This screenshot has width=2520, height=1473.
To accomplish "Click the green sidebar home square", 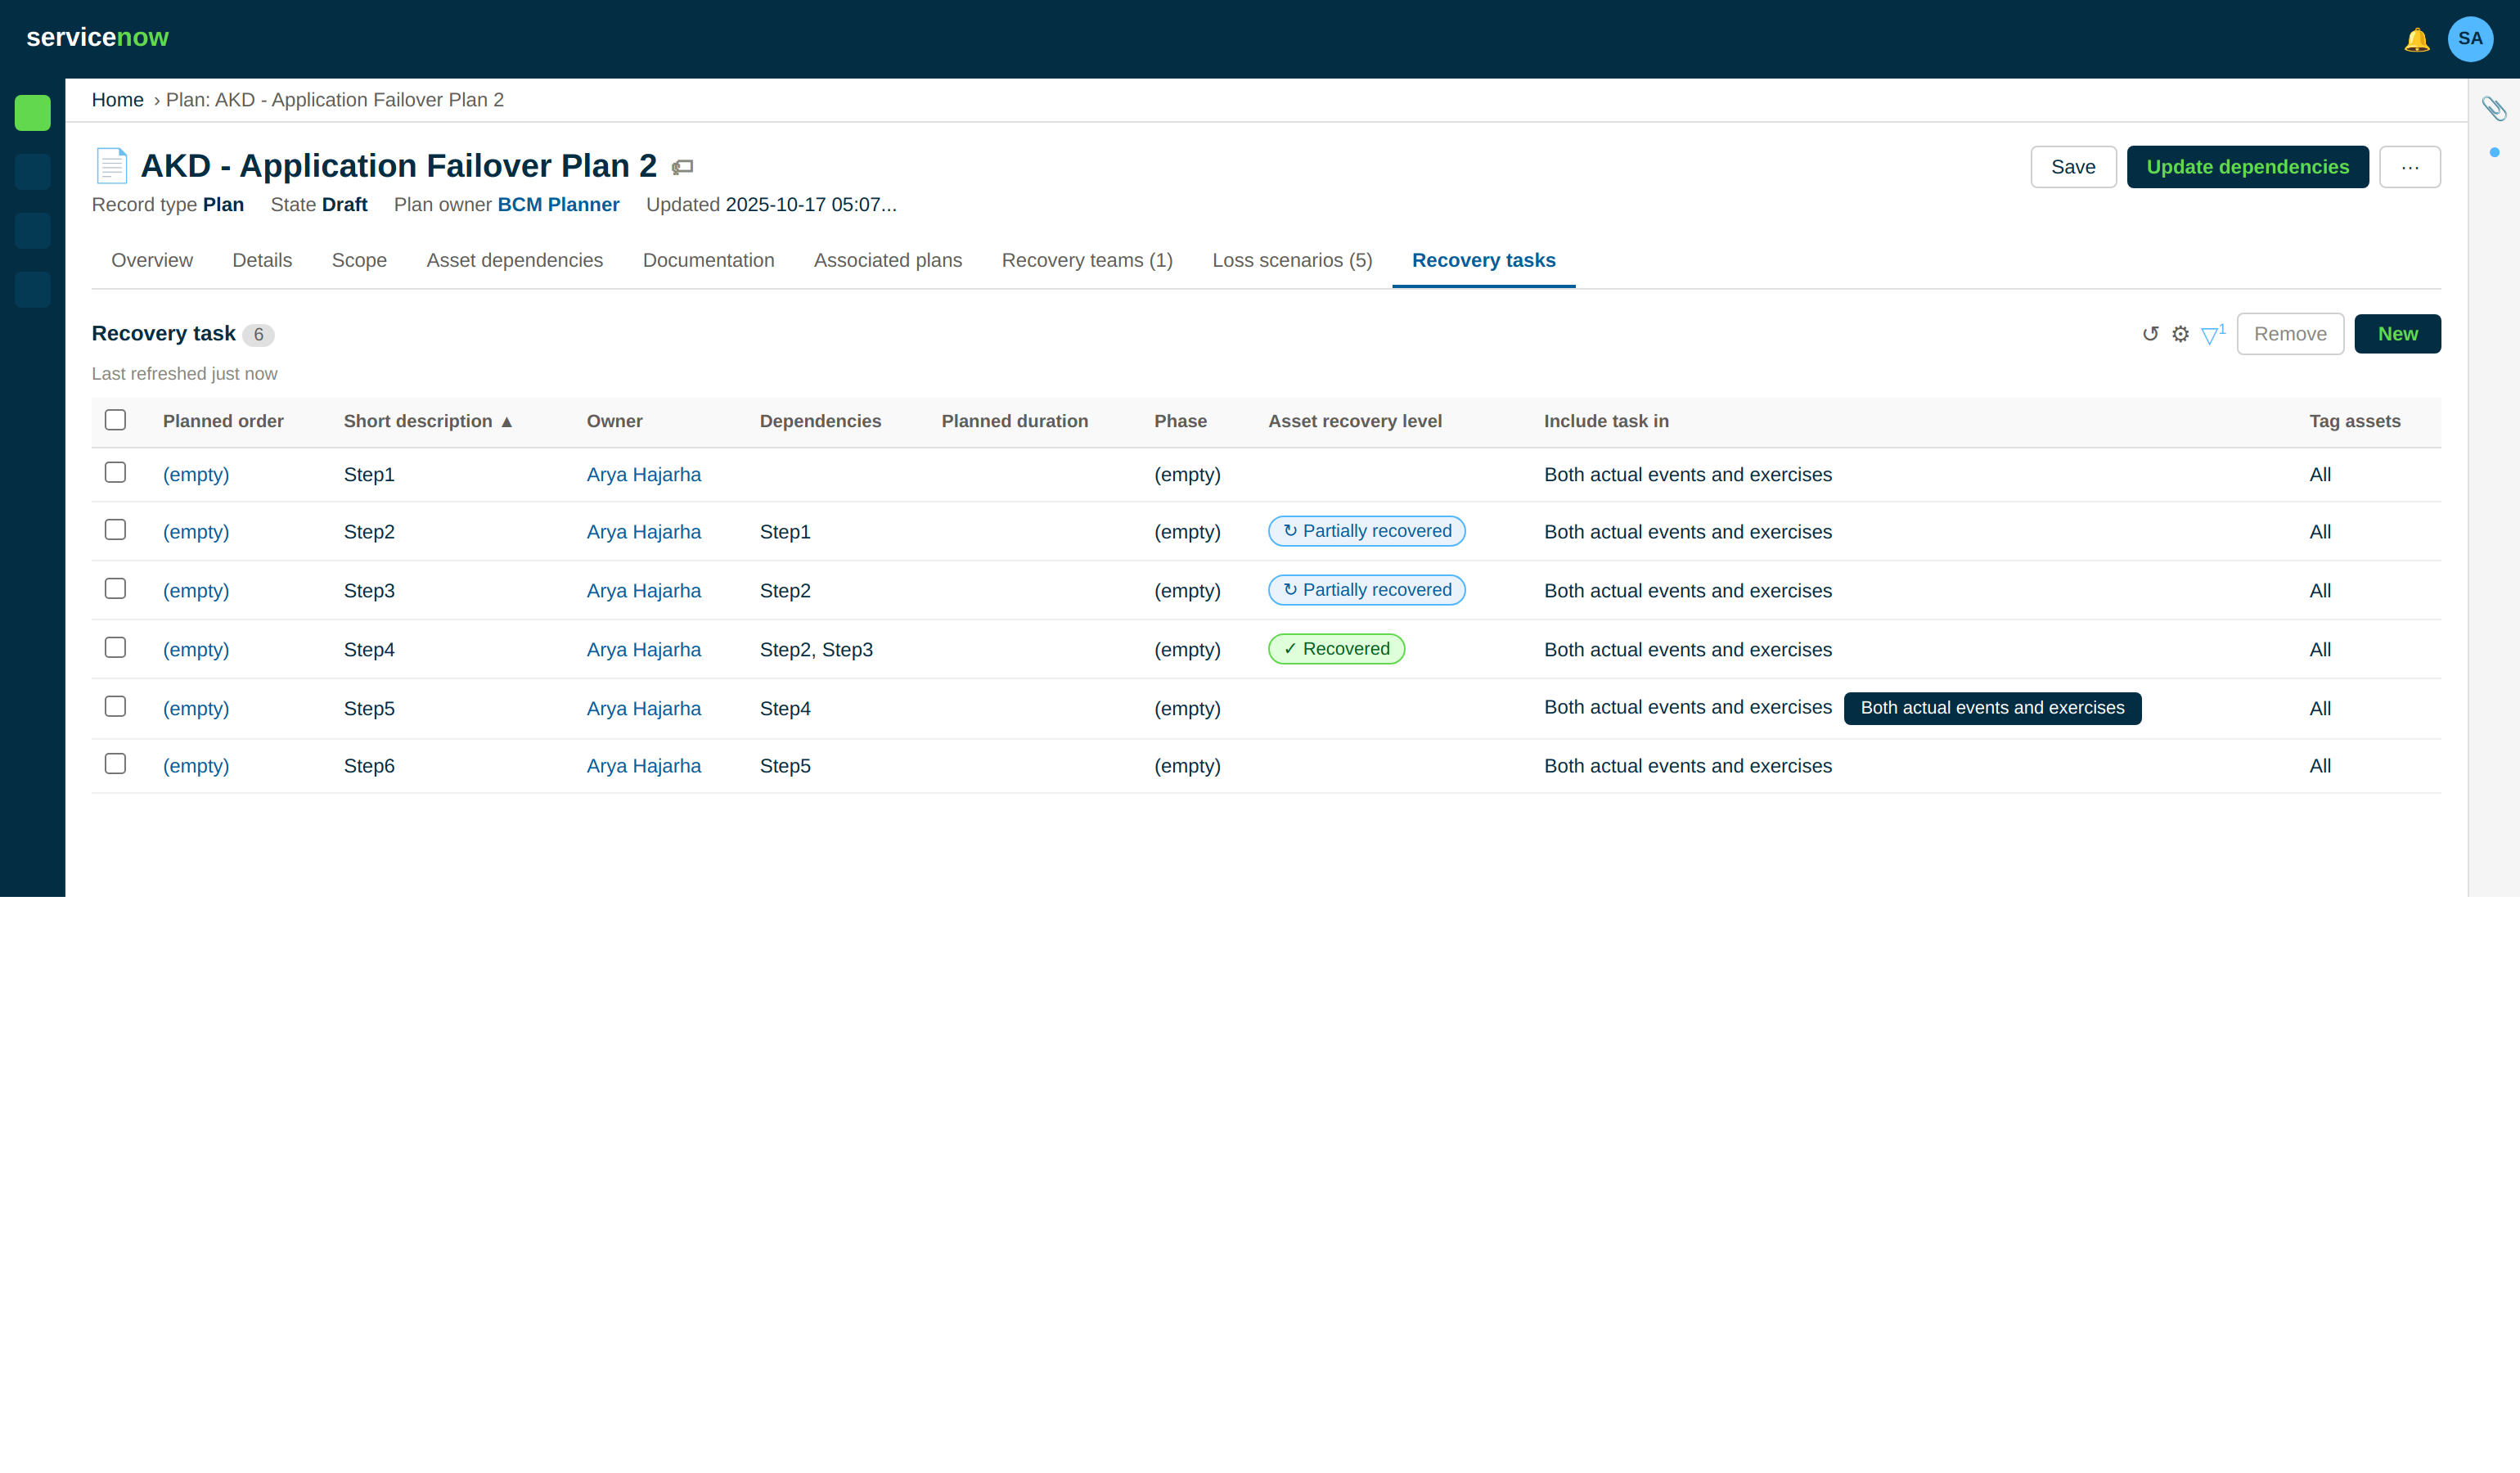I will click(33, 113).
